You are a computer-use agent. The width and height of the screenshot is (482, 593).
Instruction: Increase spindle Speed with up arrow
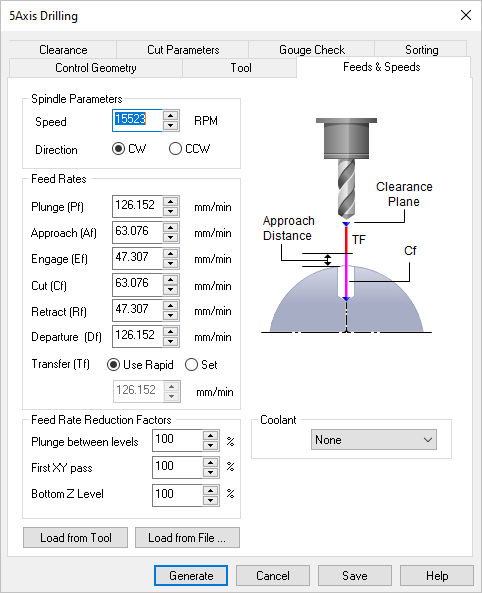tap(171, 116)
